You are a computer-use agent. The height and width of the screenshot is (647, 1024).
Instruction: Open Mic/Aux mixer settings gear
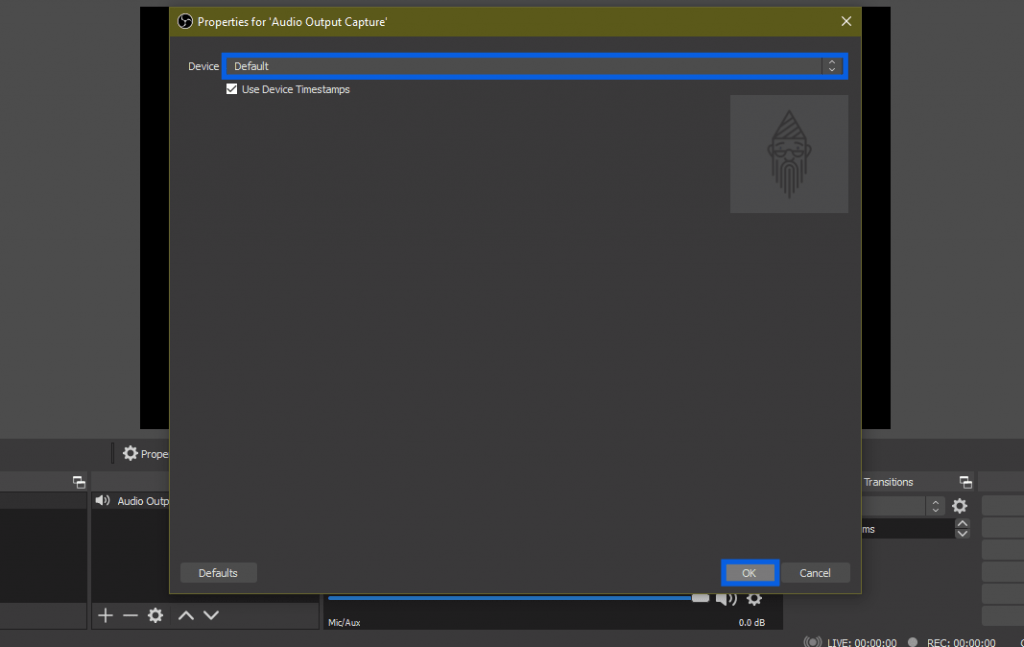pyautogui.click(x=754, y=599)
